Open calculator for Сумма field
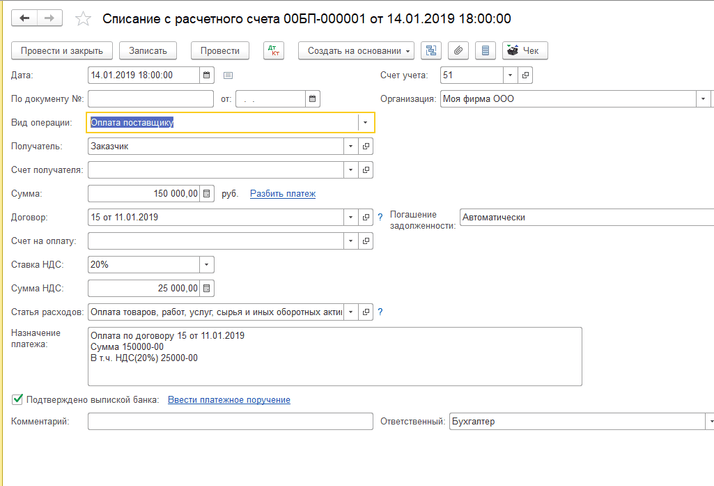 point(207,194)
